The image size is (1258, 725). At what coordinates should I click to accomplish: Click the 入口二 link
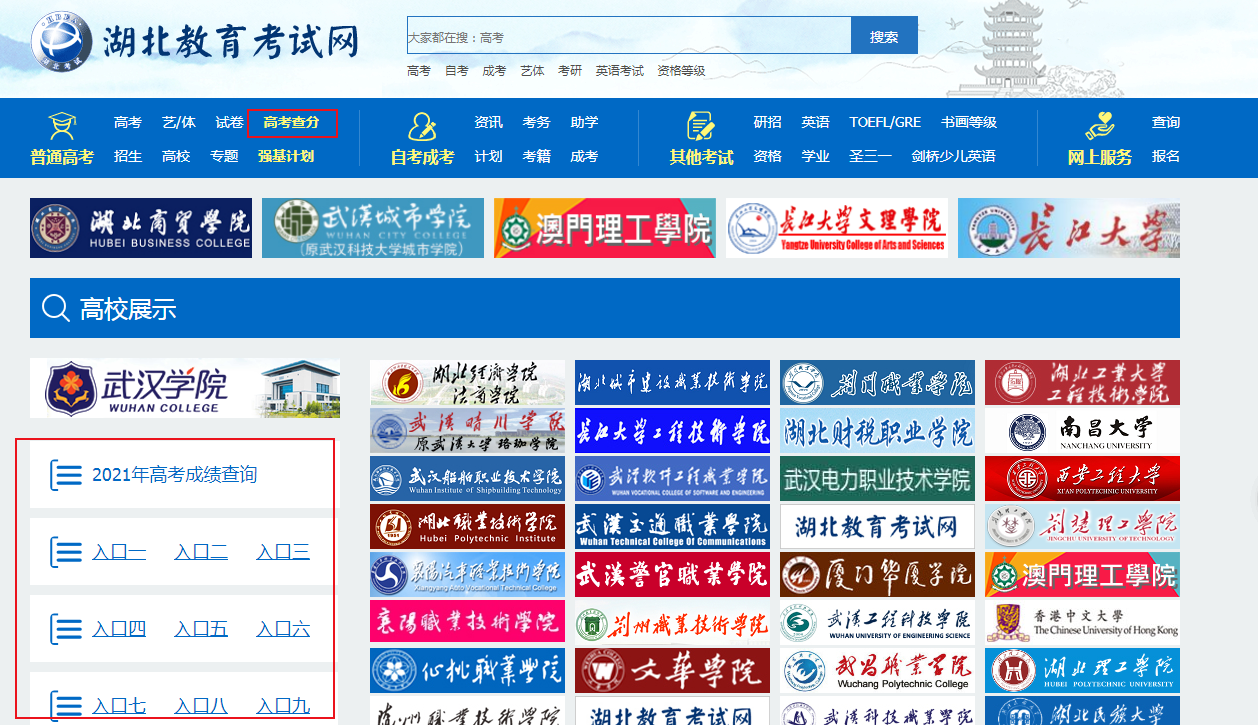coord(201,552)
